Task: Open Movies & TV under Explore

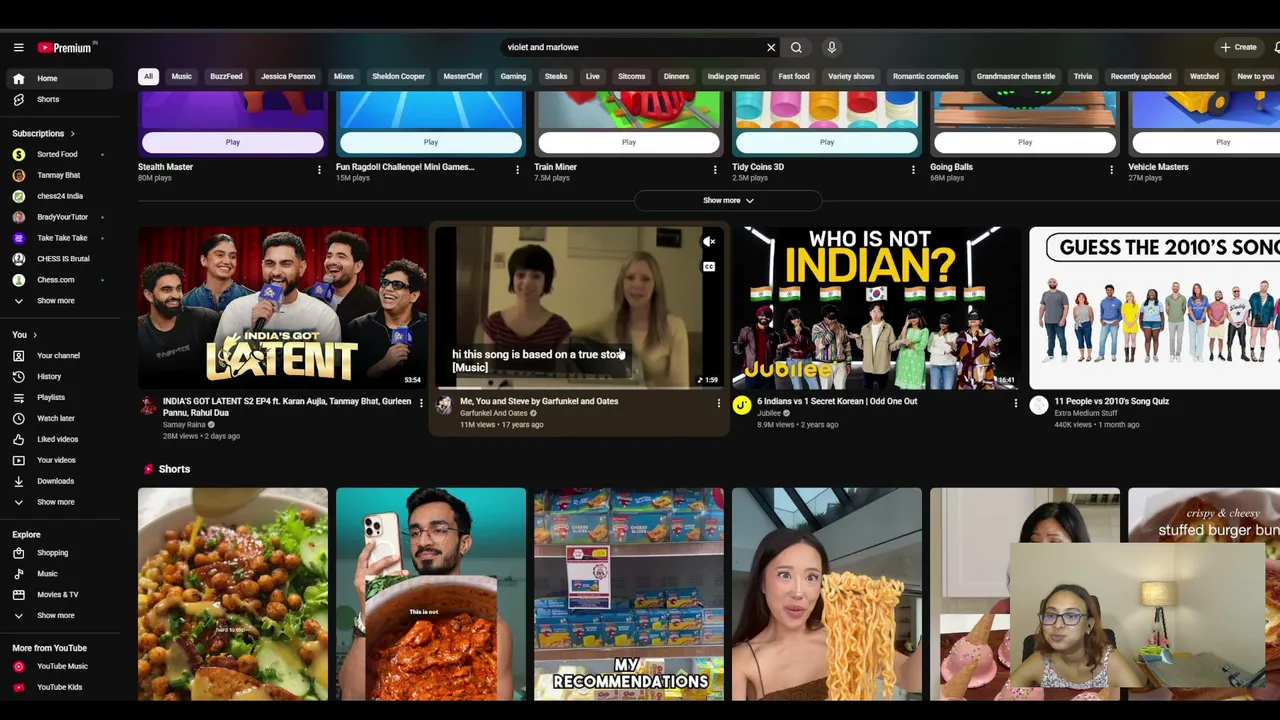Action: [60, 594]
